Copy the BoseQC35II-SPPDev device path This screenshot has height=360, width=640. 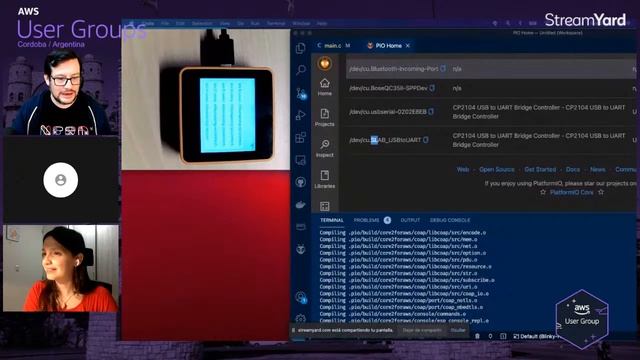pyautogui.click(x=432, y=88)
